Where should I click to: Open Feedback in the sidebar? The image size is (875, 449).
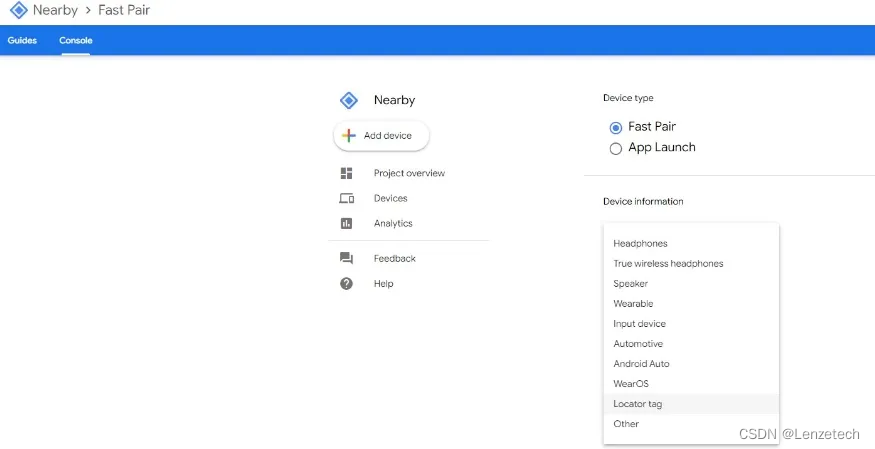point(395,258)
